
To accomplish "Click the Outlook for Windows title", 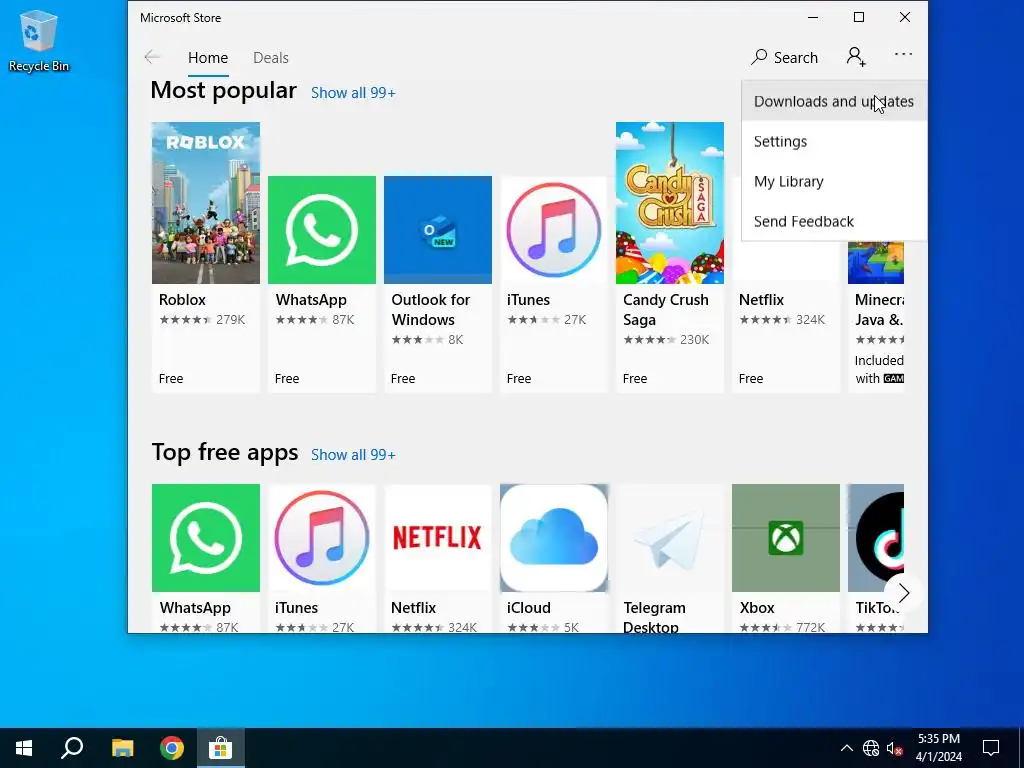I will coord(430,310).
